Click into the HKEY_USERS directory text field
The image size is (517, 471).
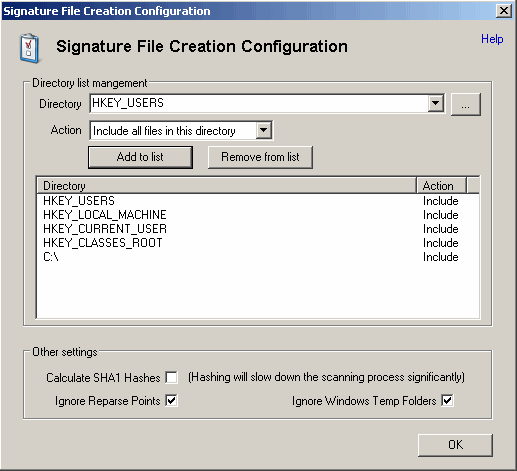coord(259,103)
